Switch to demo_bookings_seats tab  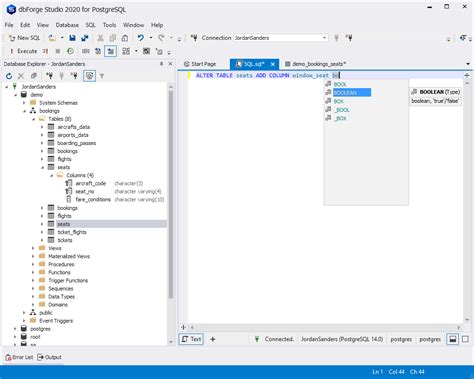point(315,64)
